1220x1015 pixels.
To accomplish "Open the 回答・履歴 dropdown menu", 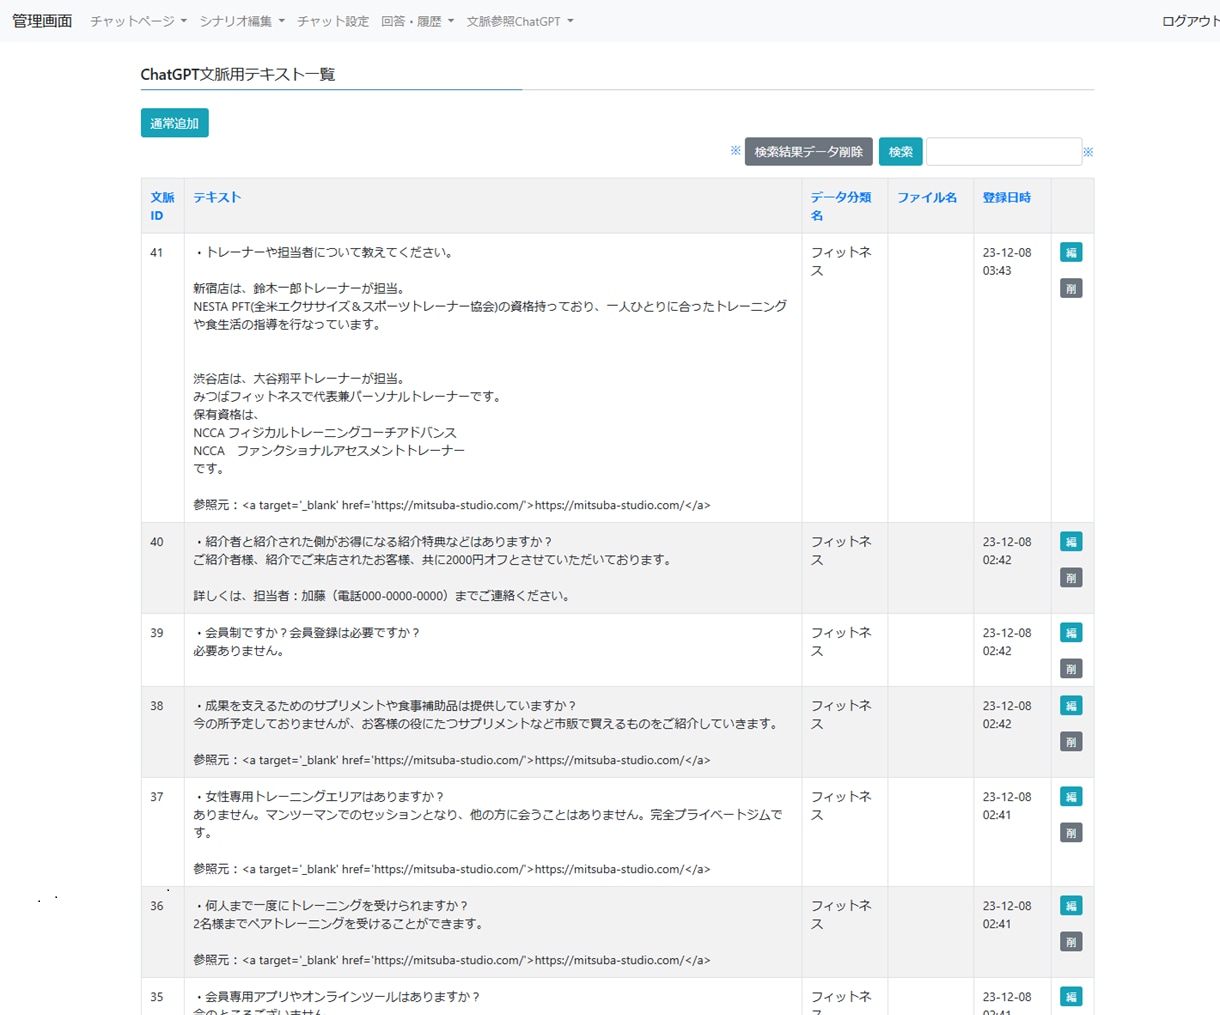I will (x=417, y=21).
